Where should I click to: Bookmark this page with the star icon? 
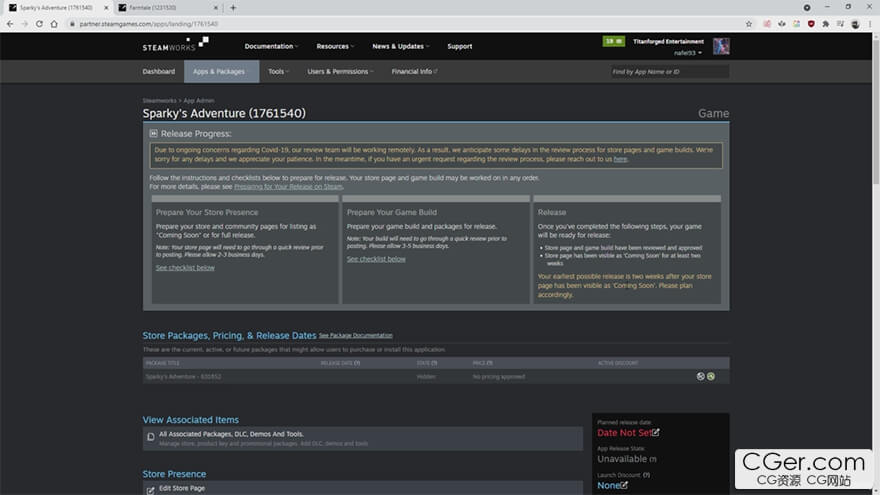pyautogui.click(x=749, y=24)
